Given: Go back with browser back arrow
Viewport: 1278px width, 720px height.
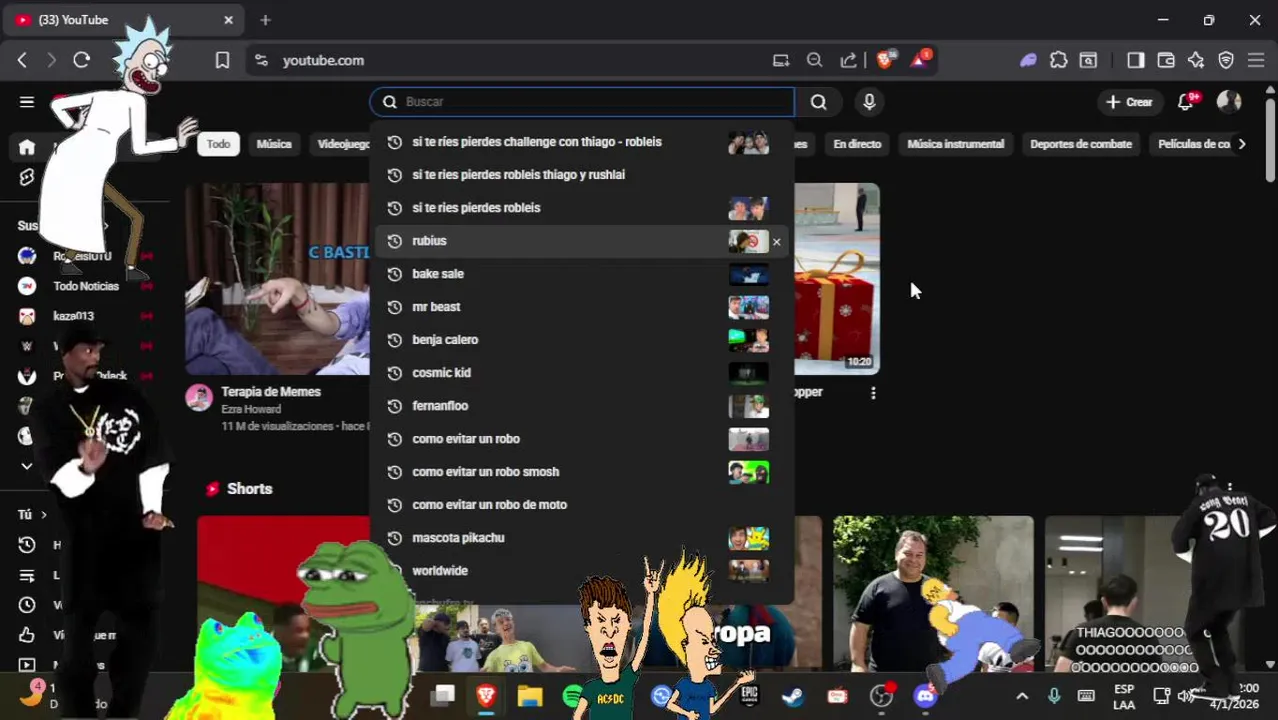Looking at the screenshot, I should [22, 60].
